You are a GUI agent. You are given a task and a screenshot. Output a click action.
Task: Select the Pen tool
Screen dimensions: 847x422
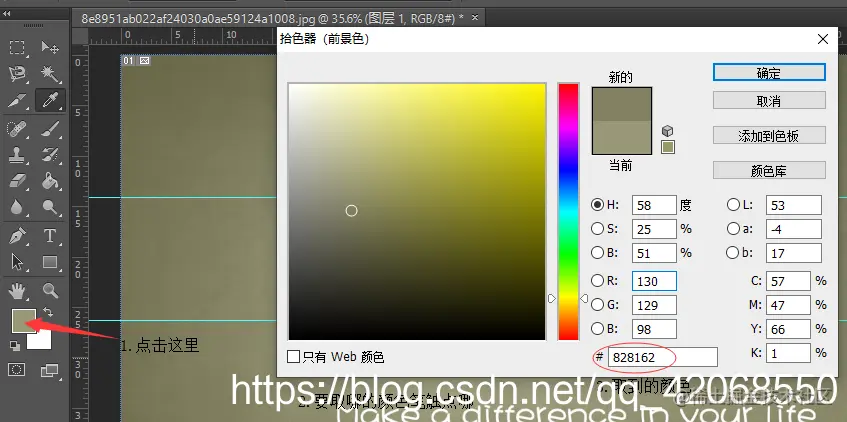click(17, 236)
